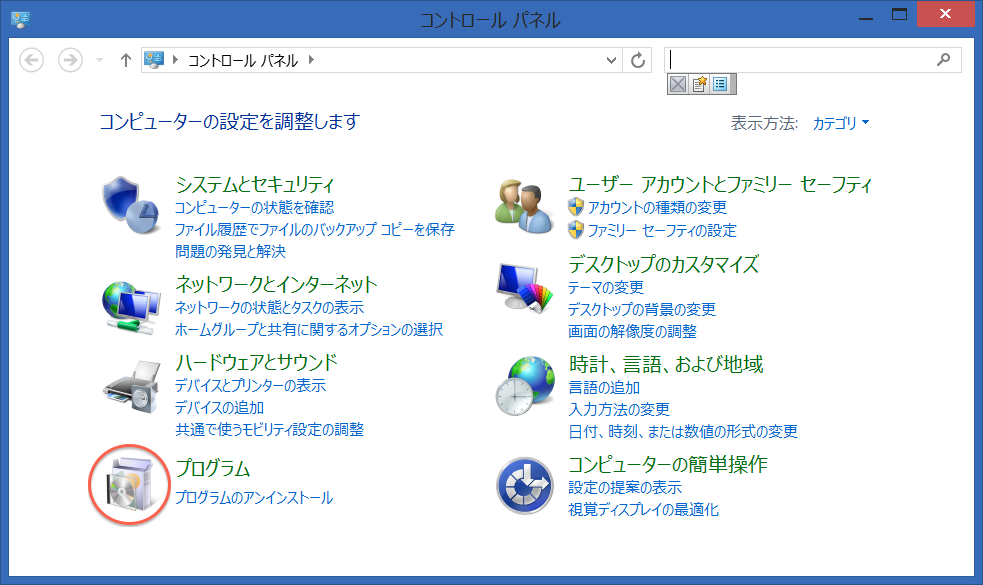Screen dimensions: 983x585
Task: Refresh the Control Panel view
Action: (x=638, y=60)
